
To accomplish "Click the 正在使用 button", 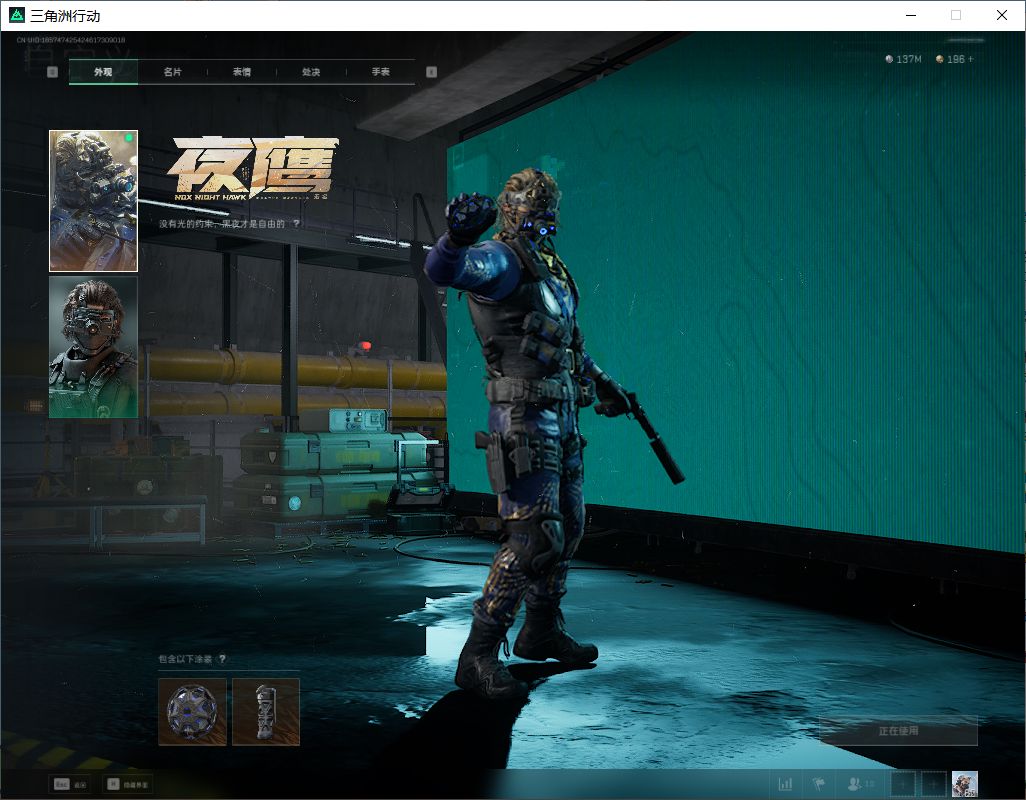I will (x=898, y=731).
